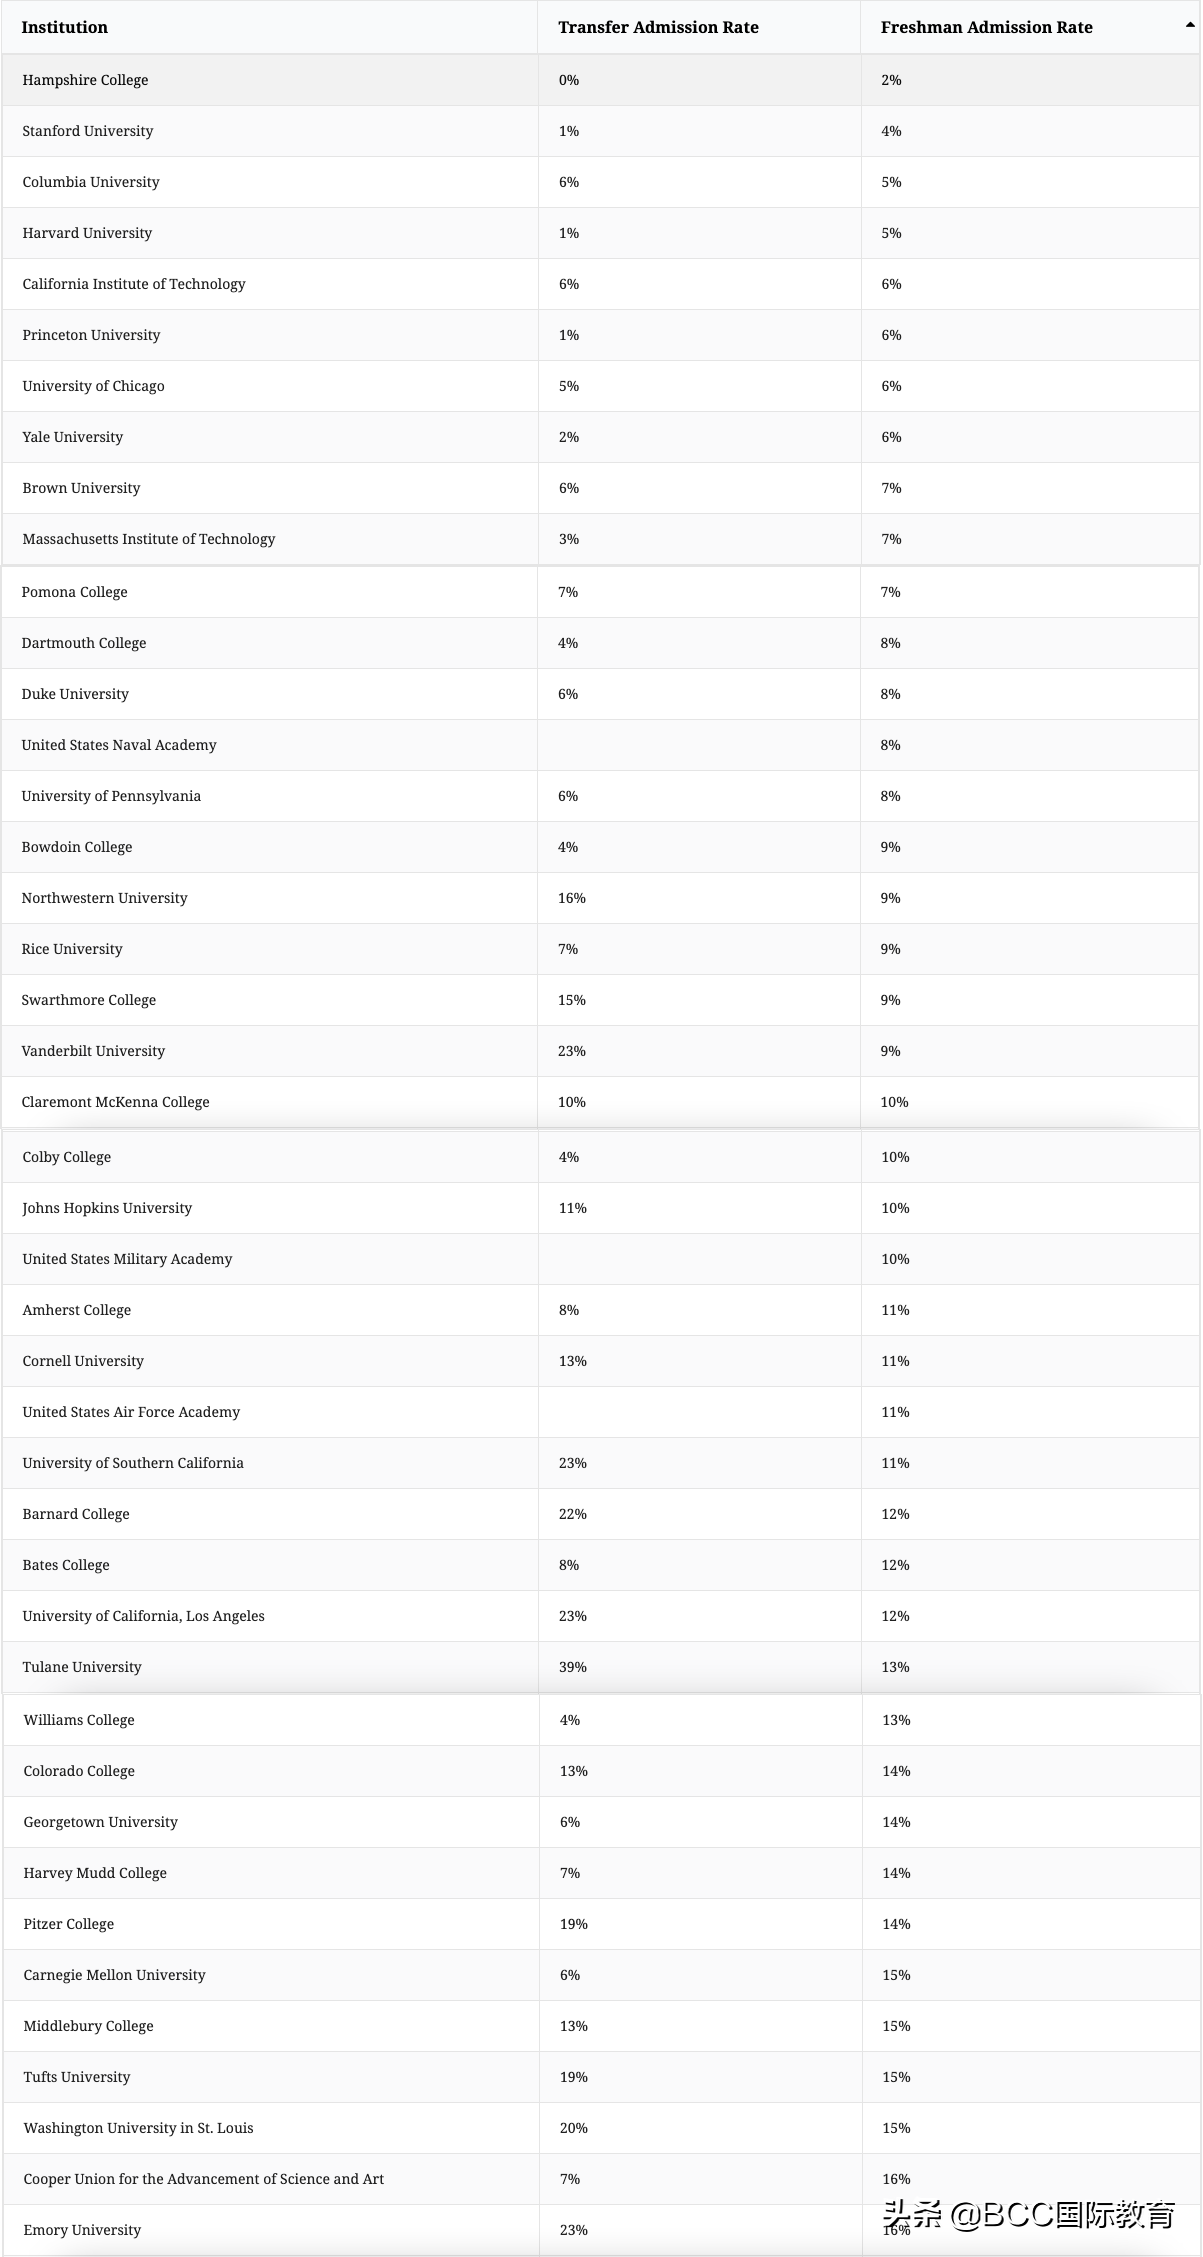1203x2257 pixels.
Task: Sort by the Institution column header
Action: click(65, 28)
